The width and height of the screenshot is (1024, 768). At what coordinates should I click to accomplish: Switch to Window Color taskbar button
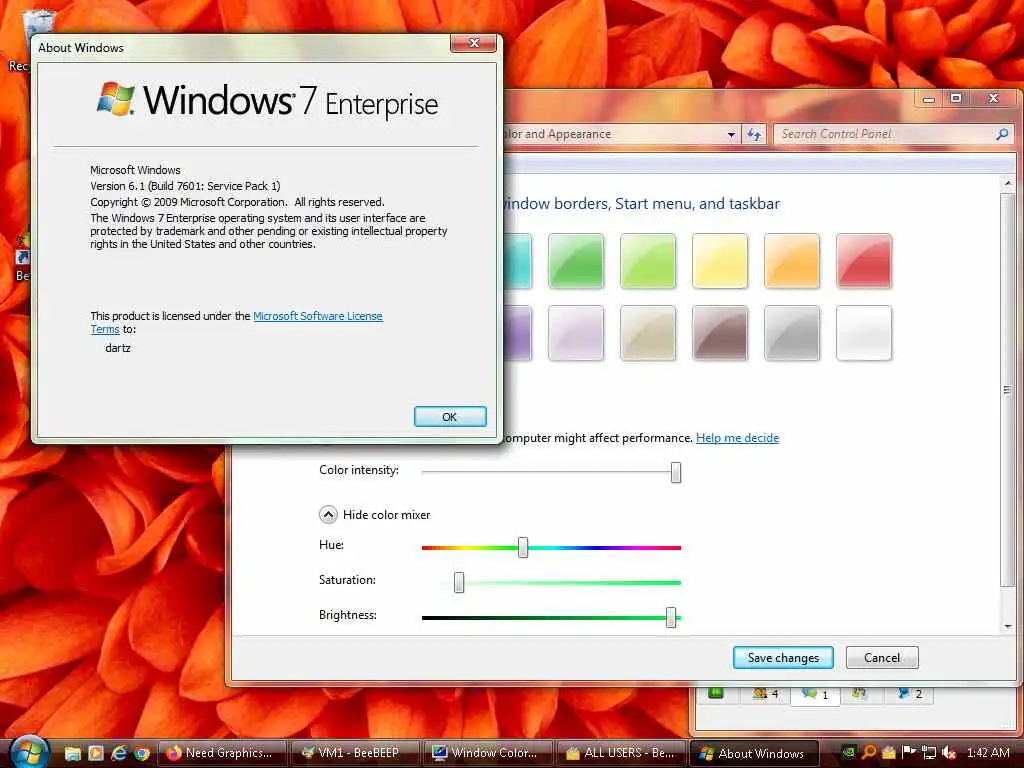click(x=487, y=753)
